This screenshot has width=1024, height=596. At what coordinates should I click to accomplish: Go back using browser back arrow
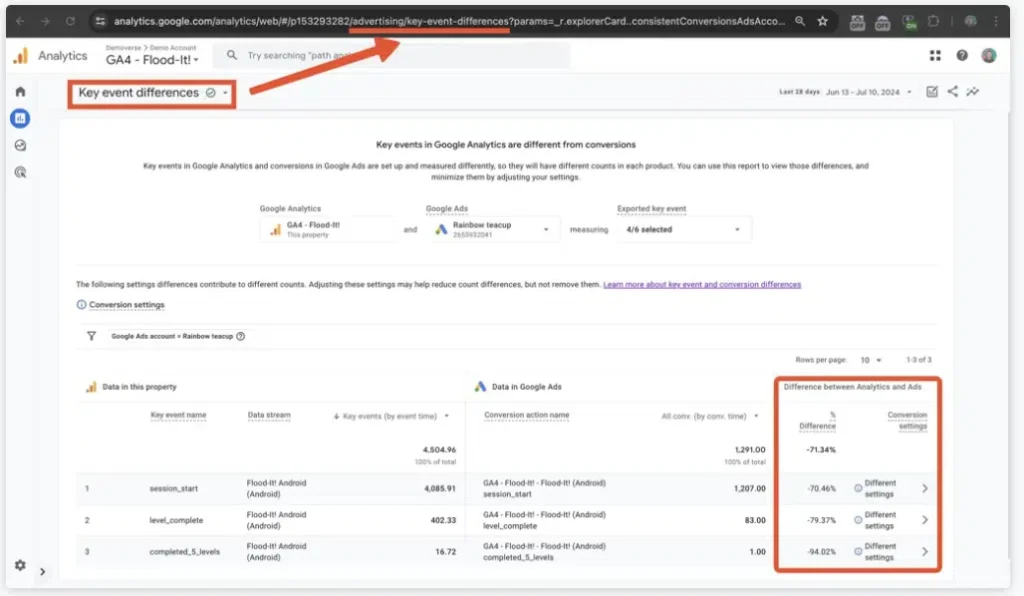20,21
